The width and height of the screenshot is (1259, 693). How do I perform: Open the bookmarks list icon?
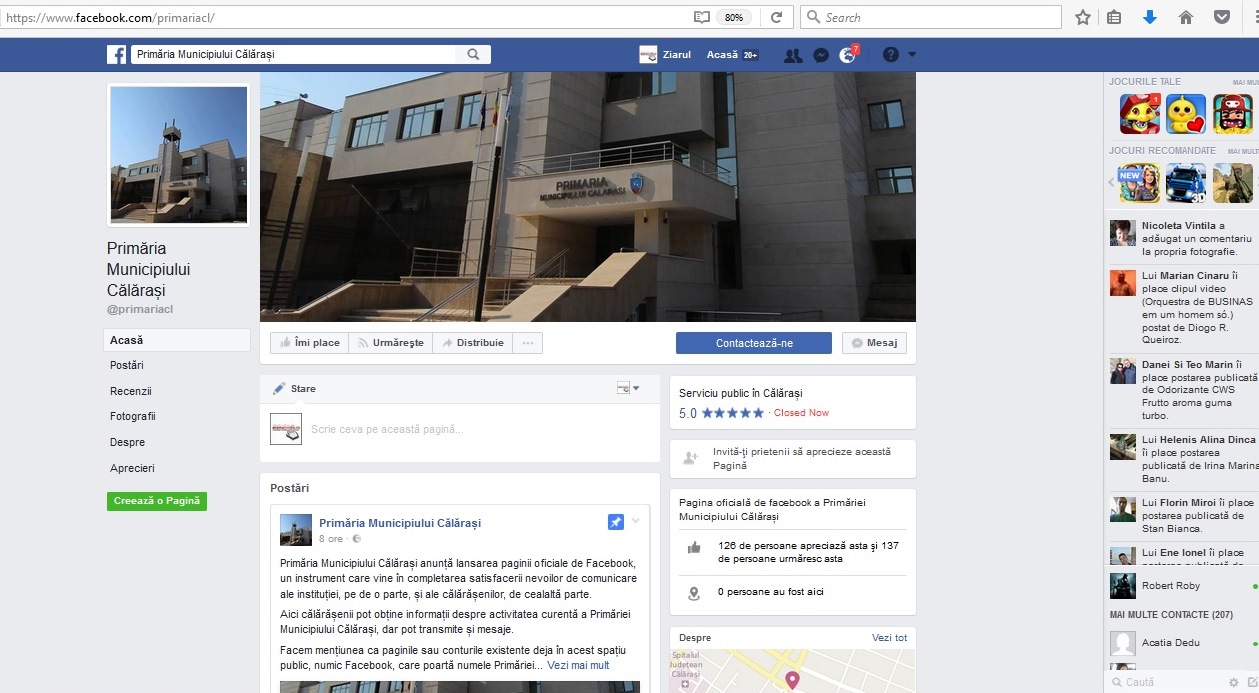(x=1114, y=17)
